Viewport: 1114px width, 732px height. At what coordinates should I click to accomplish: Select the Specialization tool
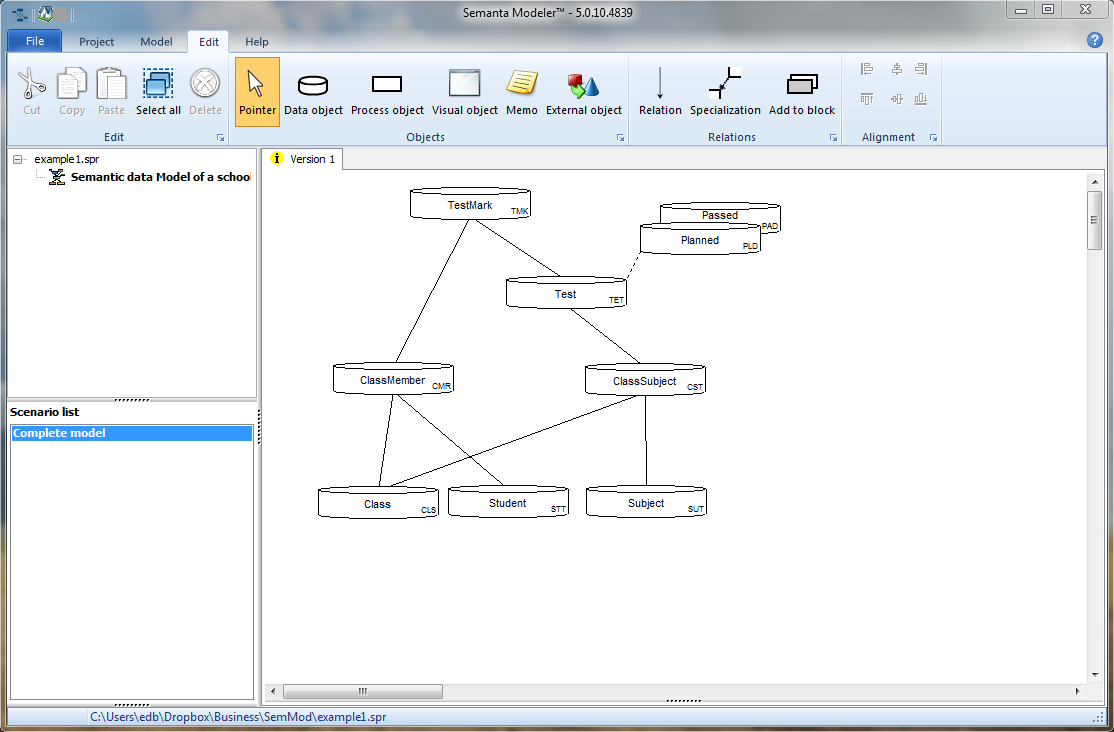[726, 92]
